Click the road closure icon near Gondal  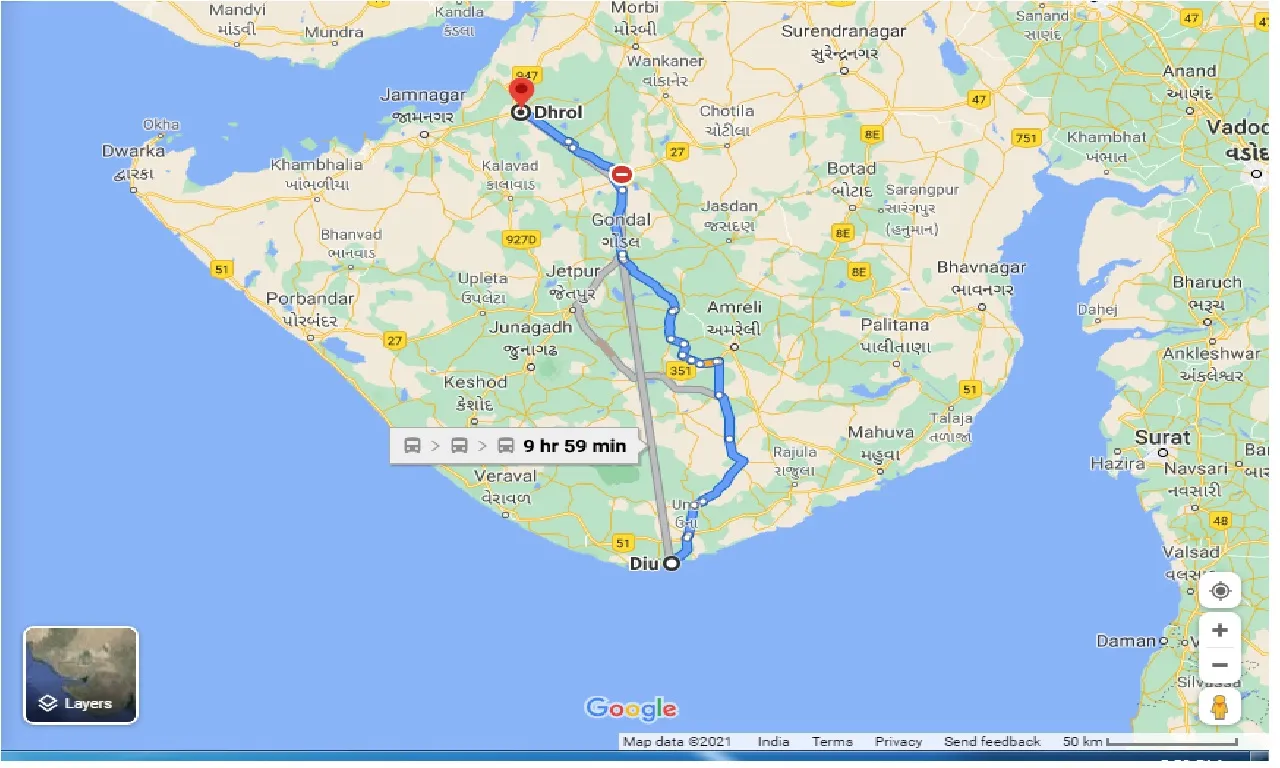[x=621, y=173]
